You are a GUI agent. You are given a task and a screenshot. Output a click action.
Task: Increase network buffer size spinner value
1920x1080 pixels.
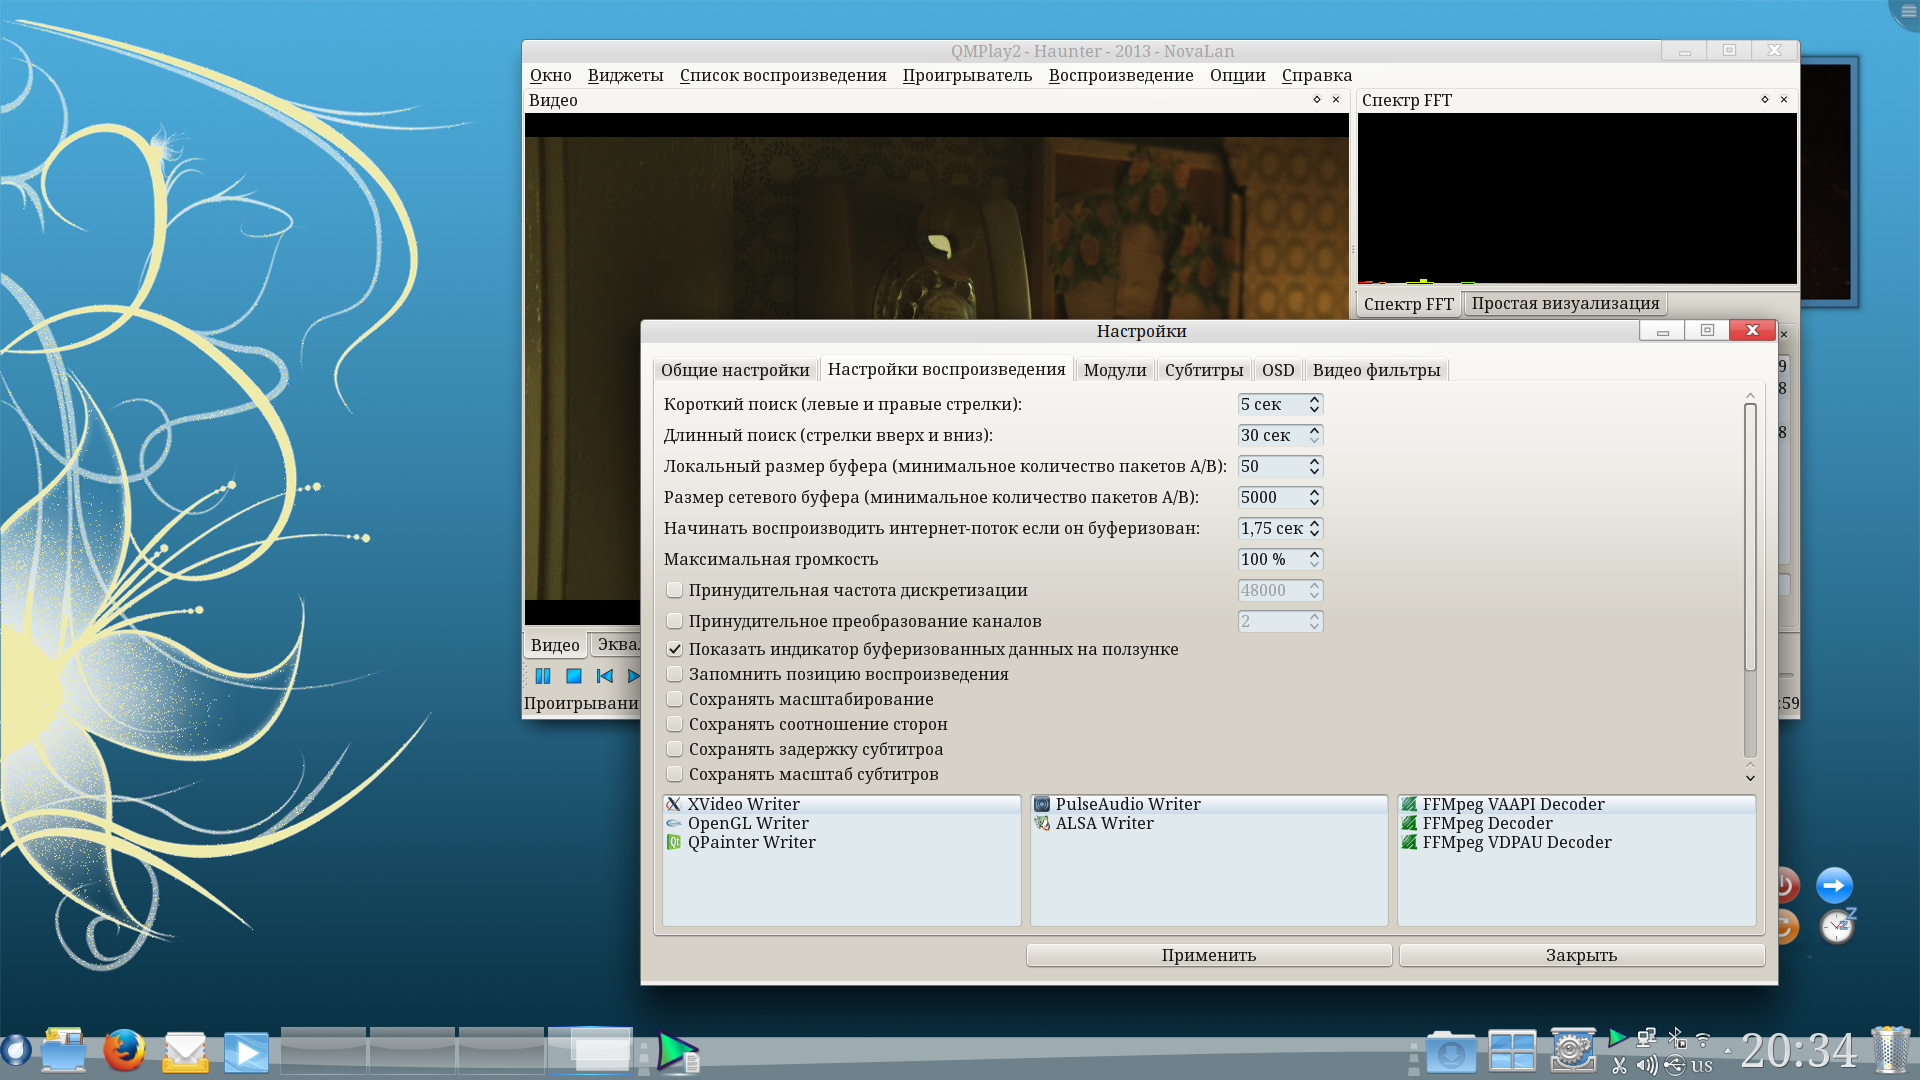tap(1314, 492)
